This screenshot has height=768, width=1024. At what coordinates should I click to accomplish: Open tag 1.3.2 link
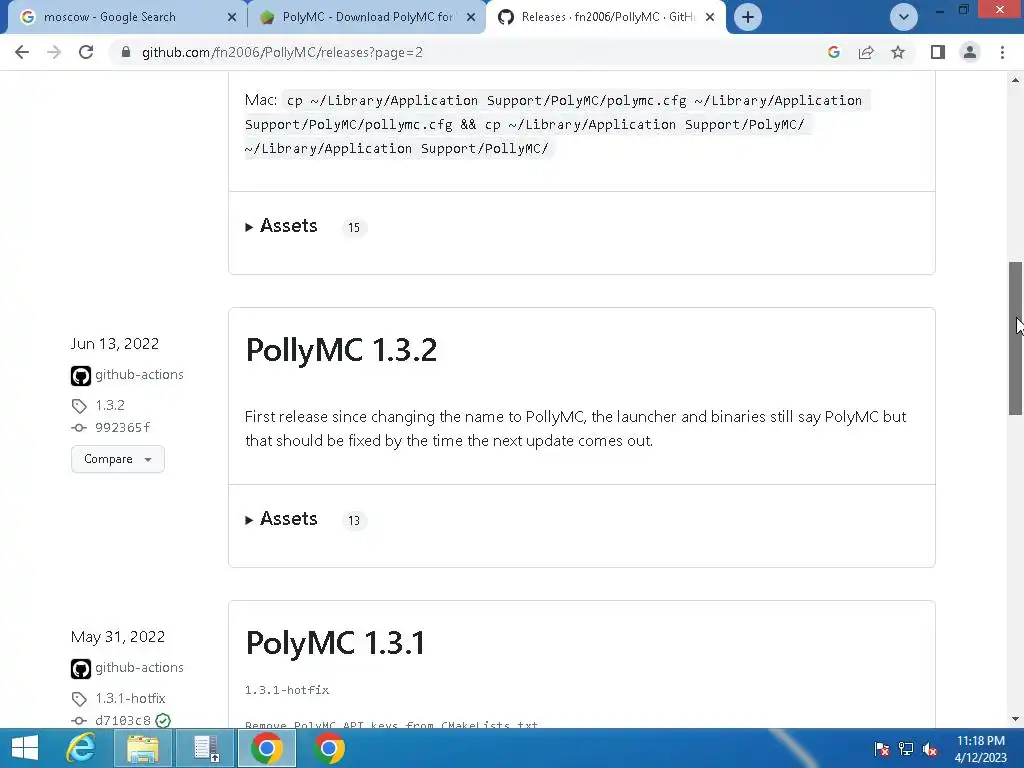[110, 405]
